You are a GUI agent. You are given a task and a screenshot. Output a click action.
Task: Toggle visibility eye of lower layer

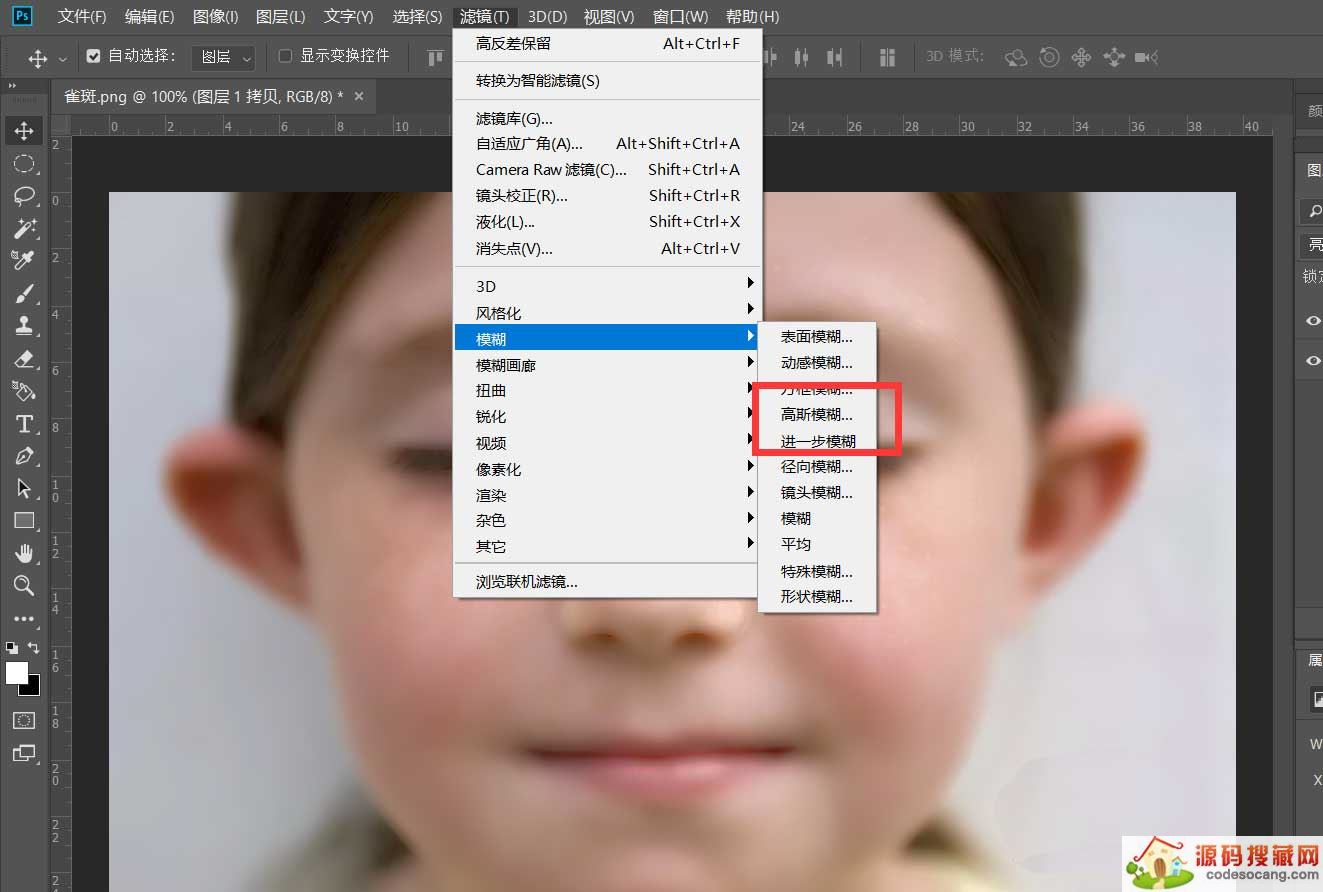coord(1314,360)
